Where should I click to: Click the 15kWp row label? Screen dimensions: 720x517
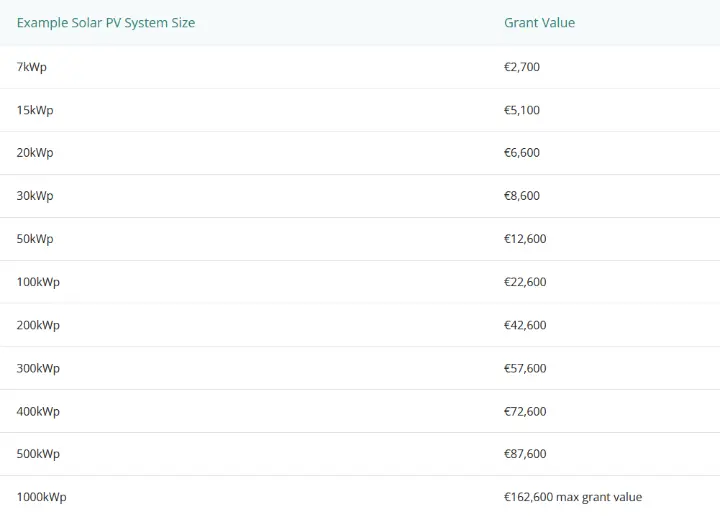click(x=35, y=110)
